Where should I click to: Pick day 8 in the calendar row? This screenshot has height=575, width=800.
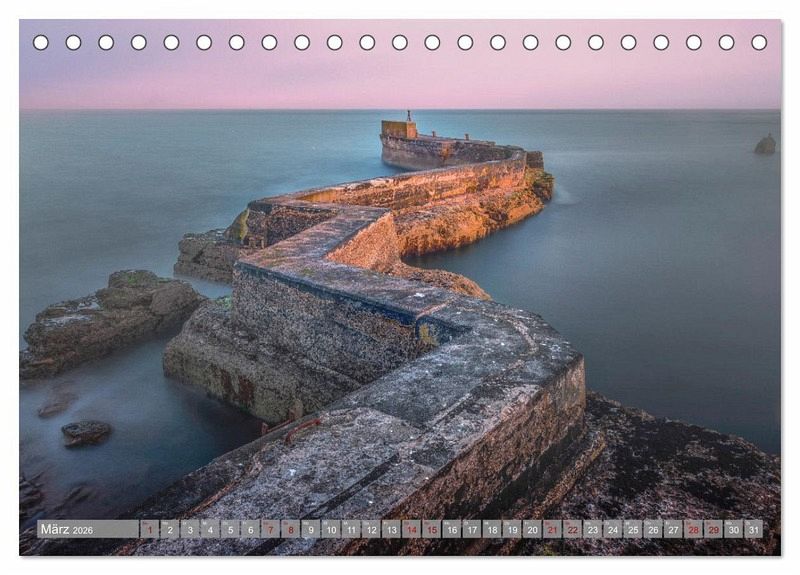click(x=290, y=529)
